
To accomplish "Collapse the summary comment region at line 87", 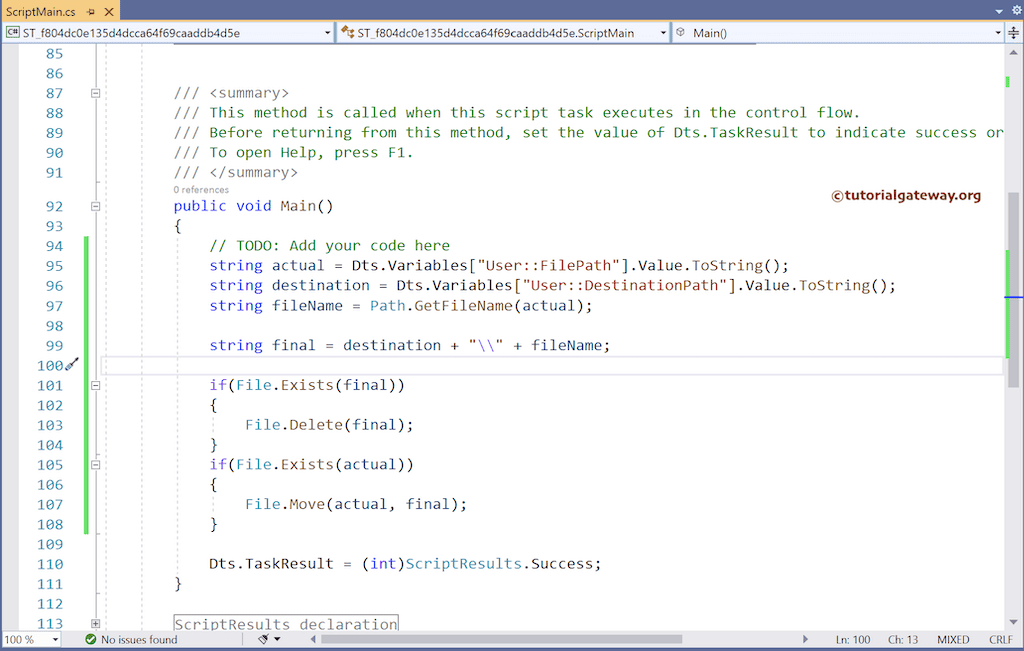I will [x=95, y=93].
